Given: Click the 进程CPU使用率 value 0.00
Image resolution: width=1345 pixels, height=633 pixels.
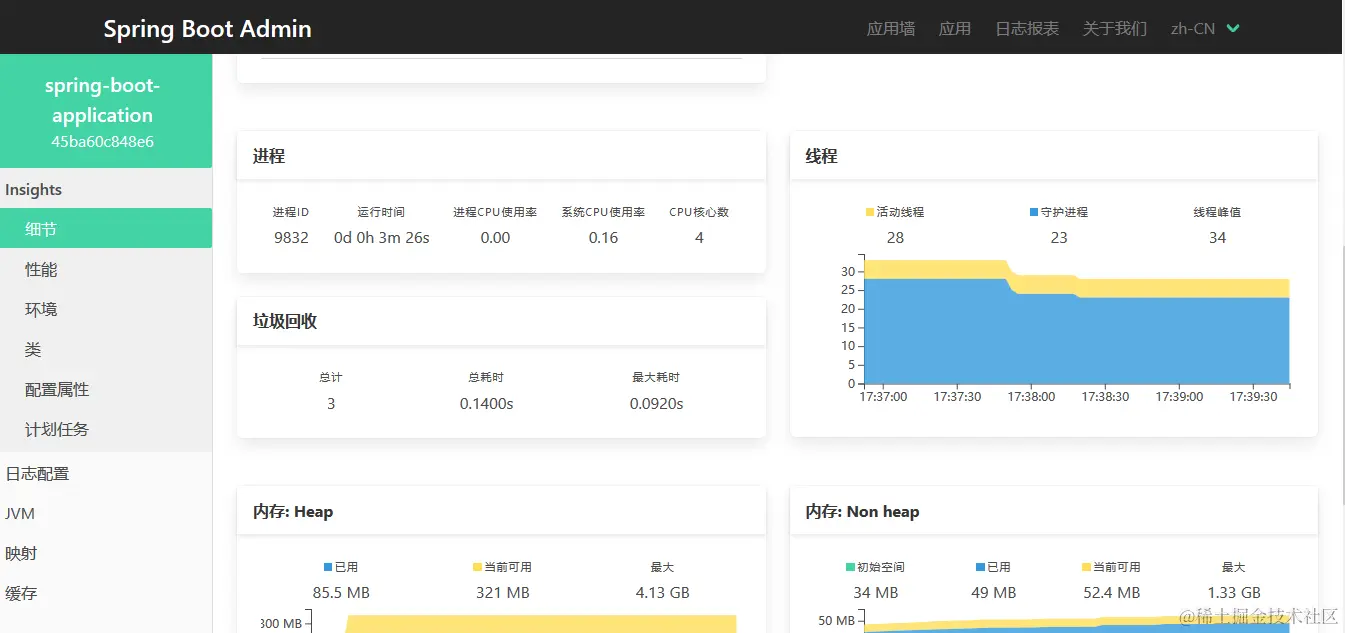Looking at the screenshot, I should (495, 238).
